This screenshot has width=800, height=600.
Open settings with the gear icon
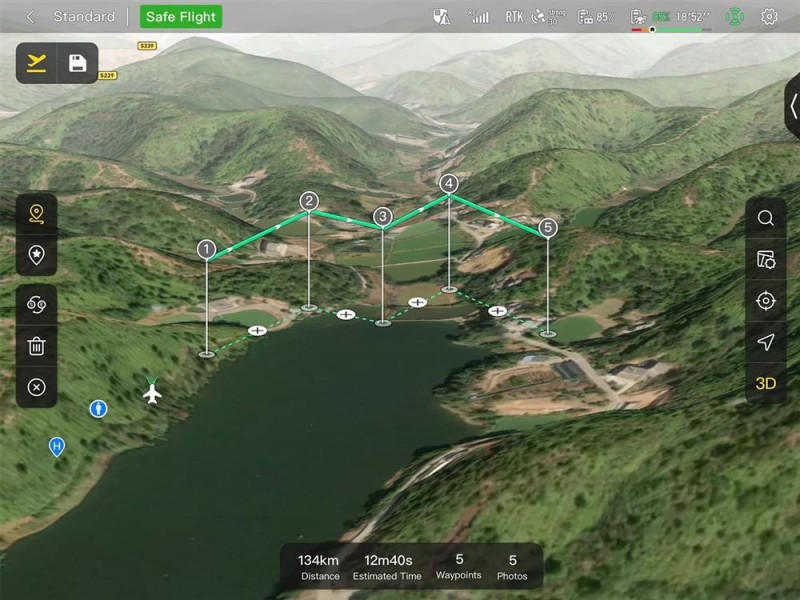tap(769, 17)
